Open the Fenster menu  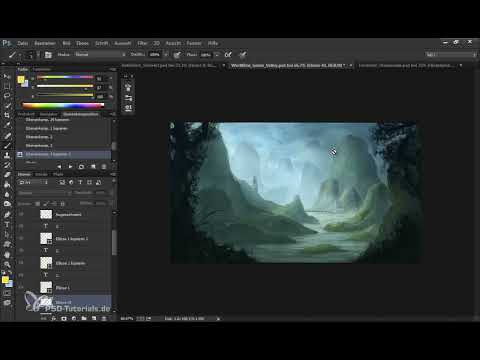(194, 43)
